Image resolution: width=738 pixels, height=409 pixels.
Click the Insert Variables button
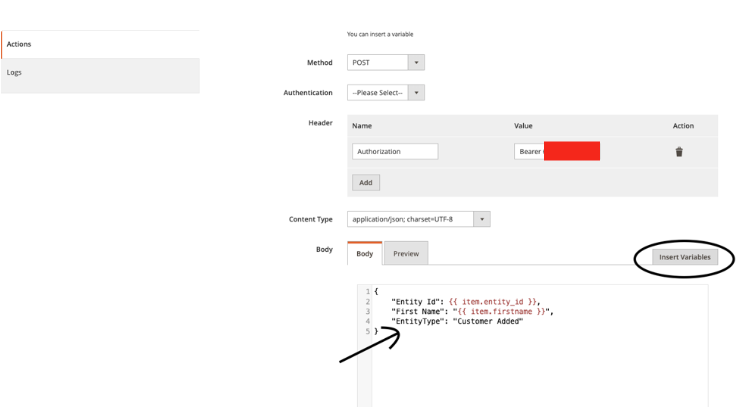pos(685,257)
